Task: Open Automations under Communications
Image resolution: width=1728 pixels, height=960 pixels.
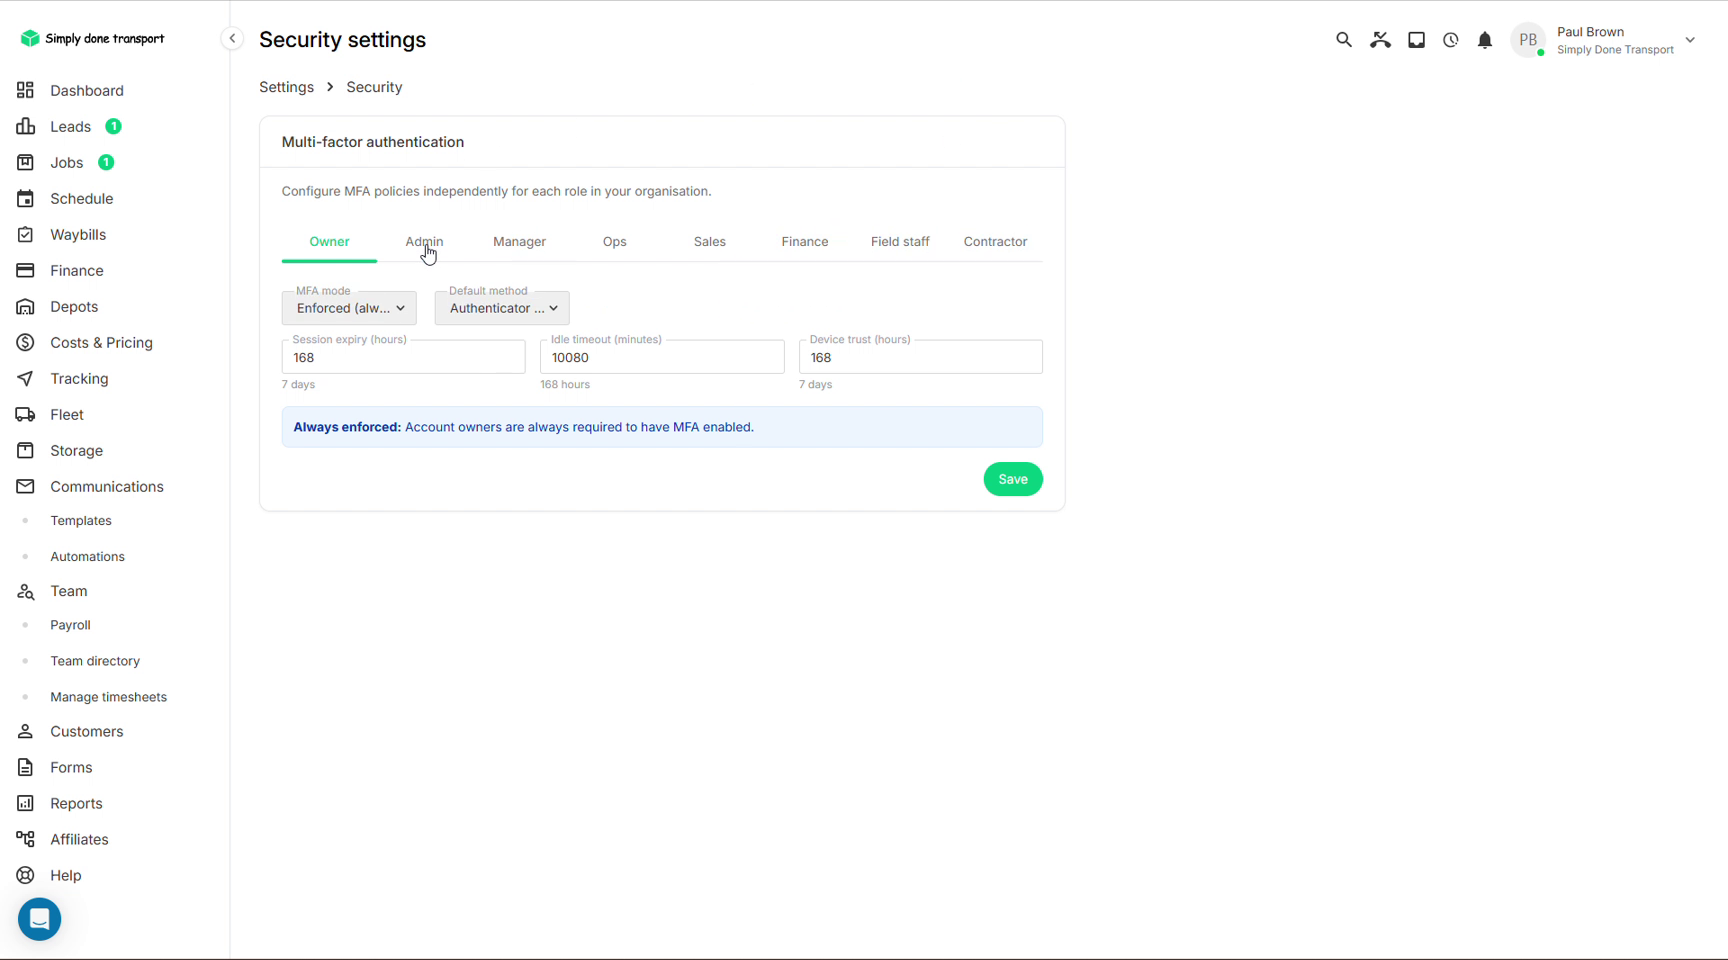Action: coord(87,557)
